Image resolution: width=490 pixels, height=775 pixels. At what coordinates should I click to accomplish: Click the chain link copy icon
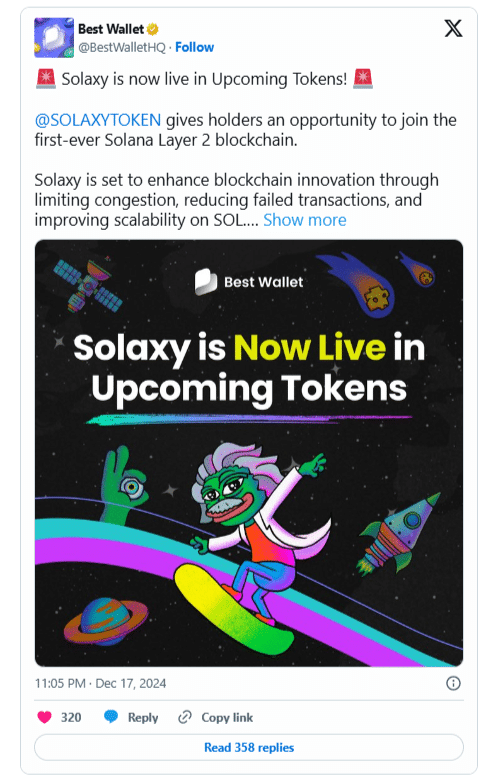[x=185, y=717]
